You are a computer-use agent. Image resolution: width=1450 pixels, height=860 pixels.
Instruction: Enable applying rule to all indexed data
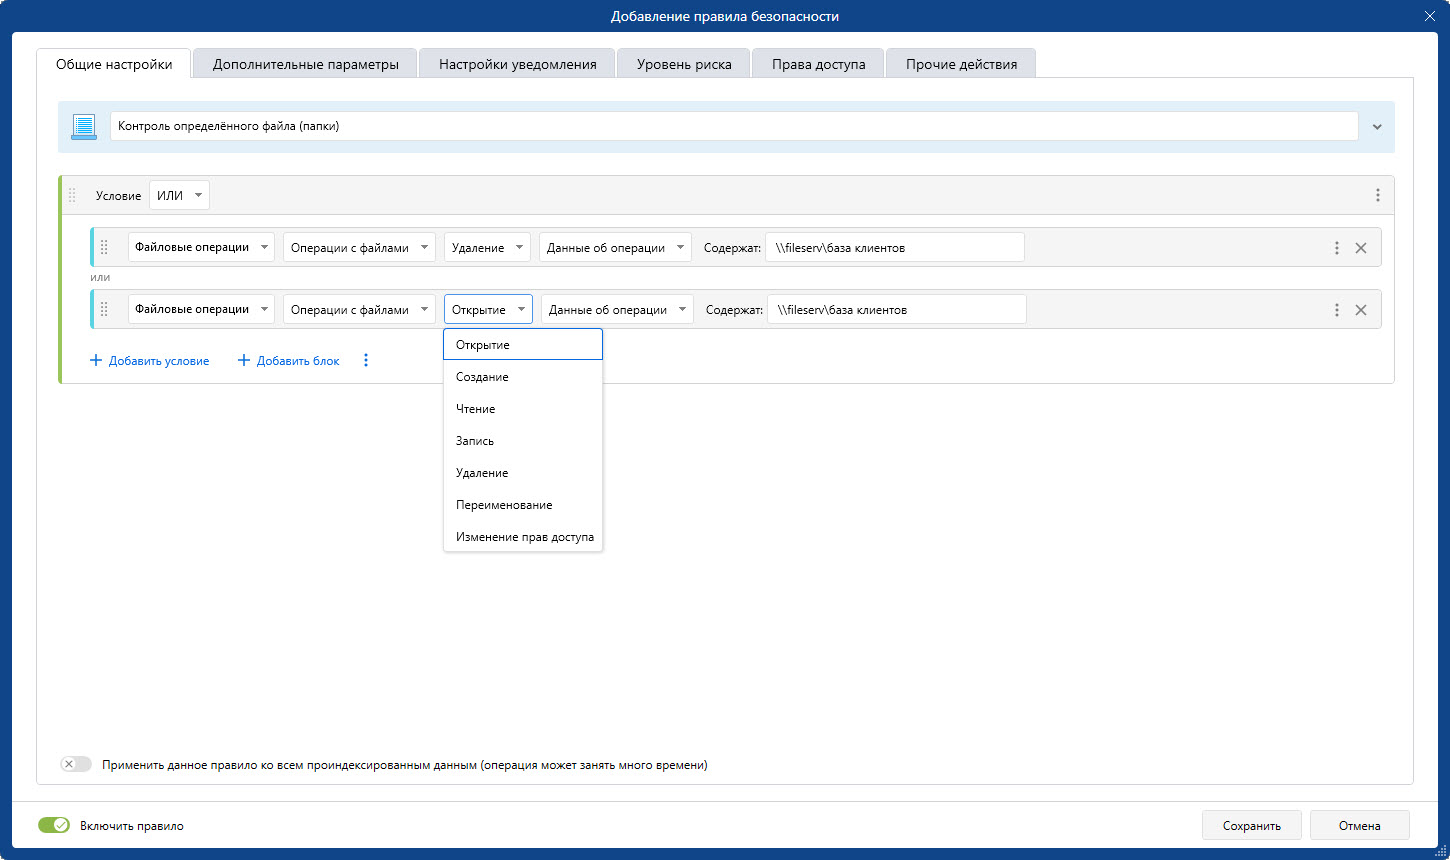point(76,765)
